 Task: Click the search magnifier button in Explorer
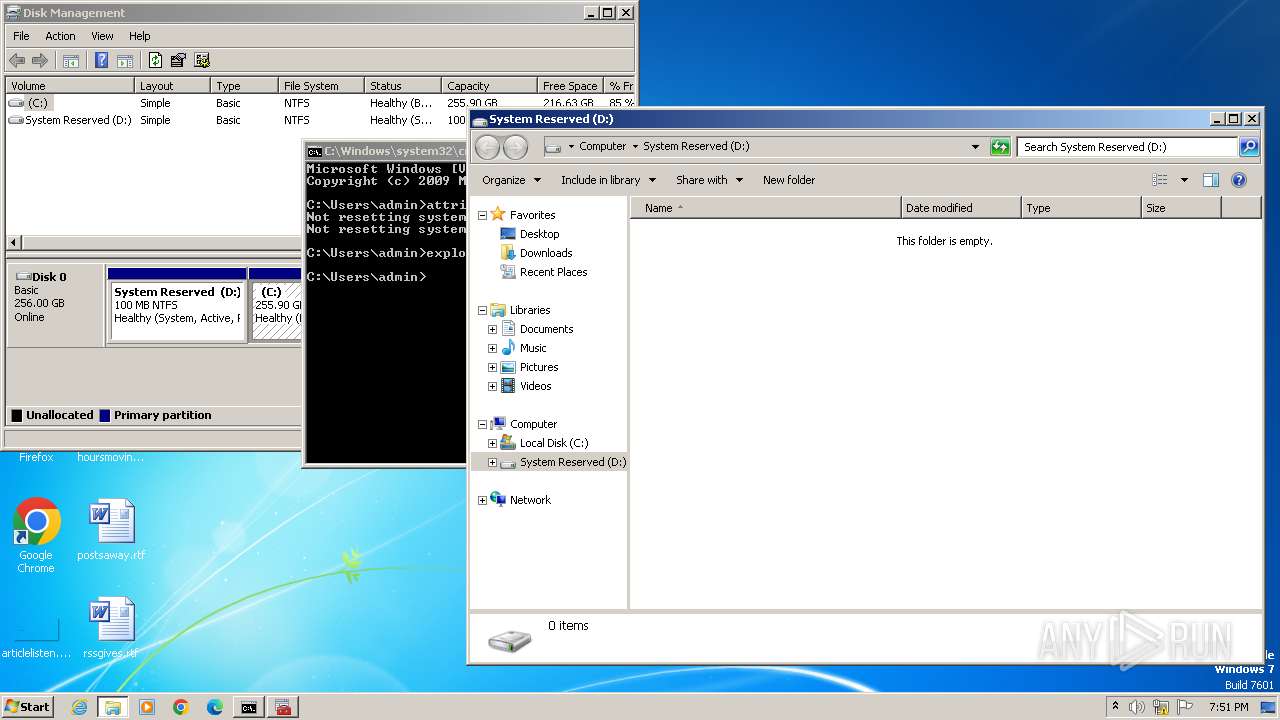(x=1249, y=147)
